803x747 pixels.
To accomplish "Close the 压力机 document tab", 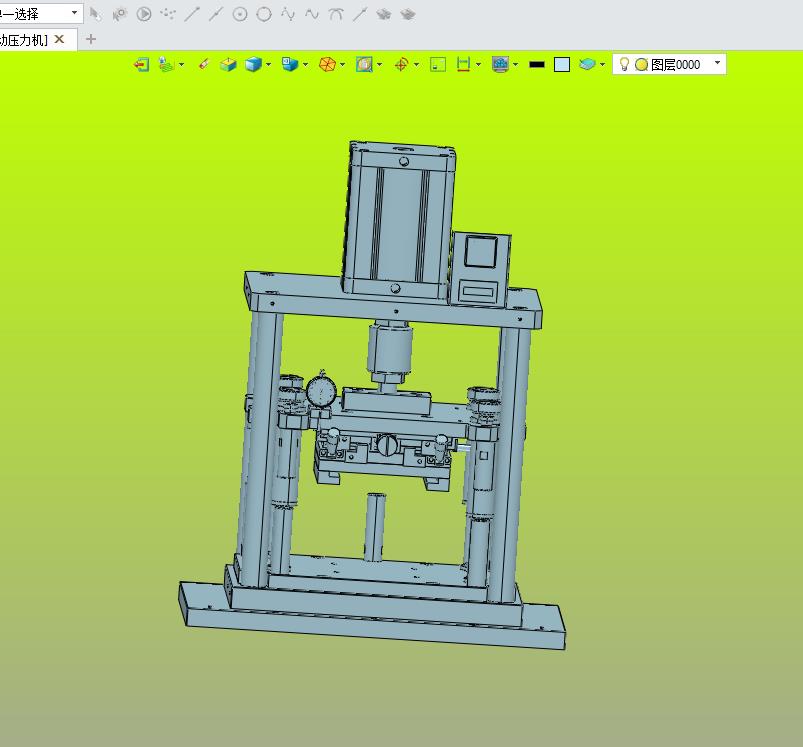I will click(x=59, y=39).
